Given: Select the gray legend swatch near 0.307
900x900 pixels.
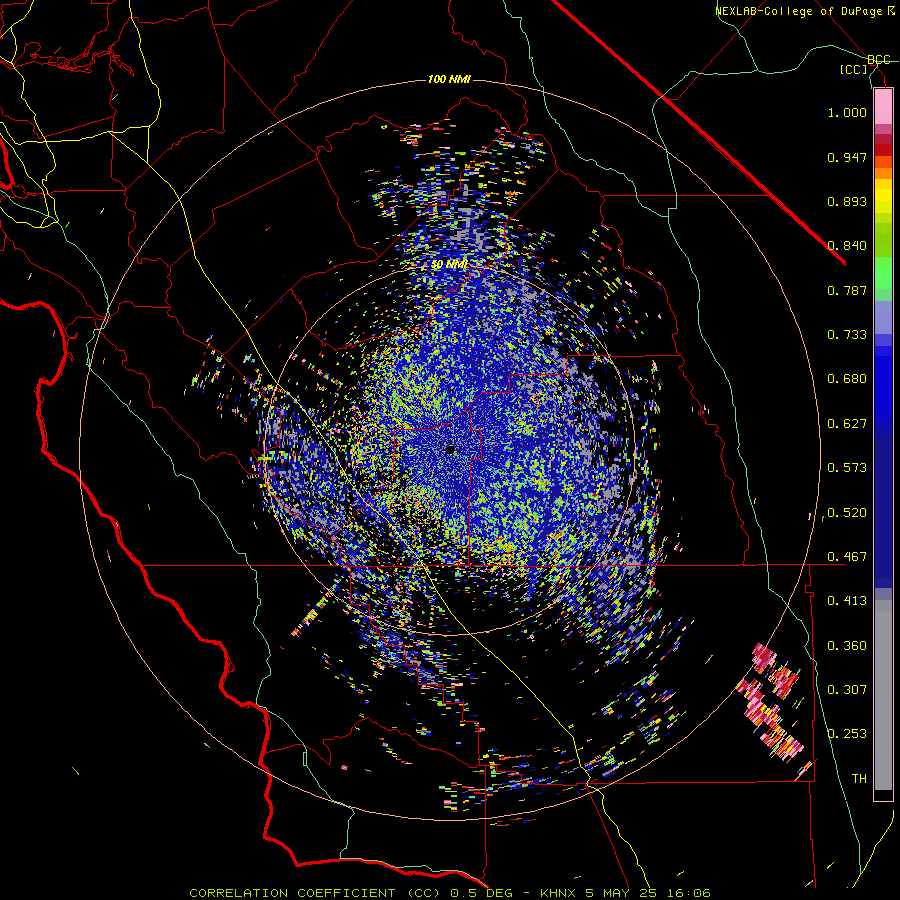Looking at the screenshot, I should [x=883, y=695].
